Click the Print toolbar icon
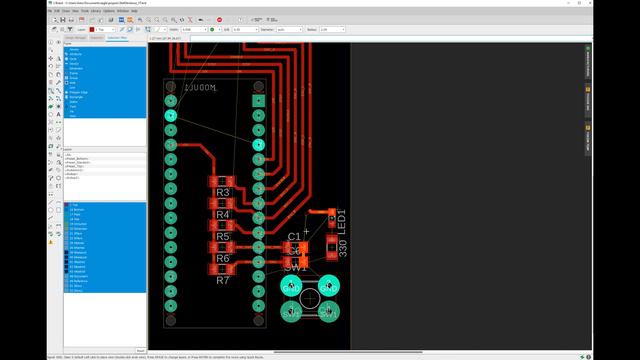The width and height of the screenshot is (640, 360). tap(71, 20)
